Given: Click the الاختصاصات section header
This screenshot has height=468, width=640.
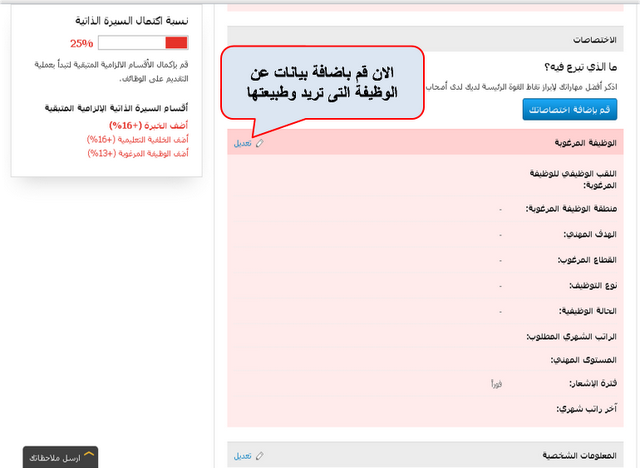Looking at the screenshot, I should tap(425, 39).
